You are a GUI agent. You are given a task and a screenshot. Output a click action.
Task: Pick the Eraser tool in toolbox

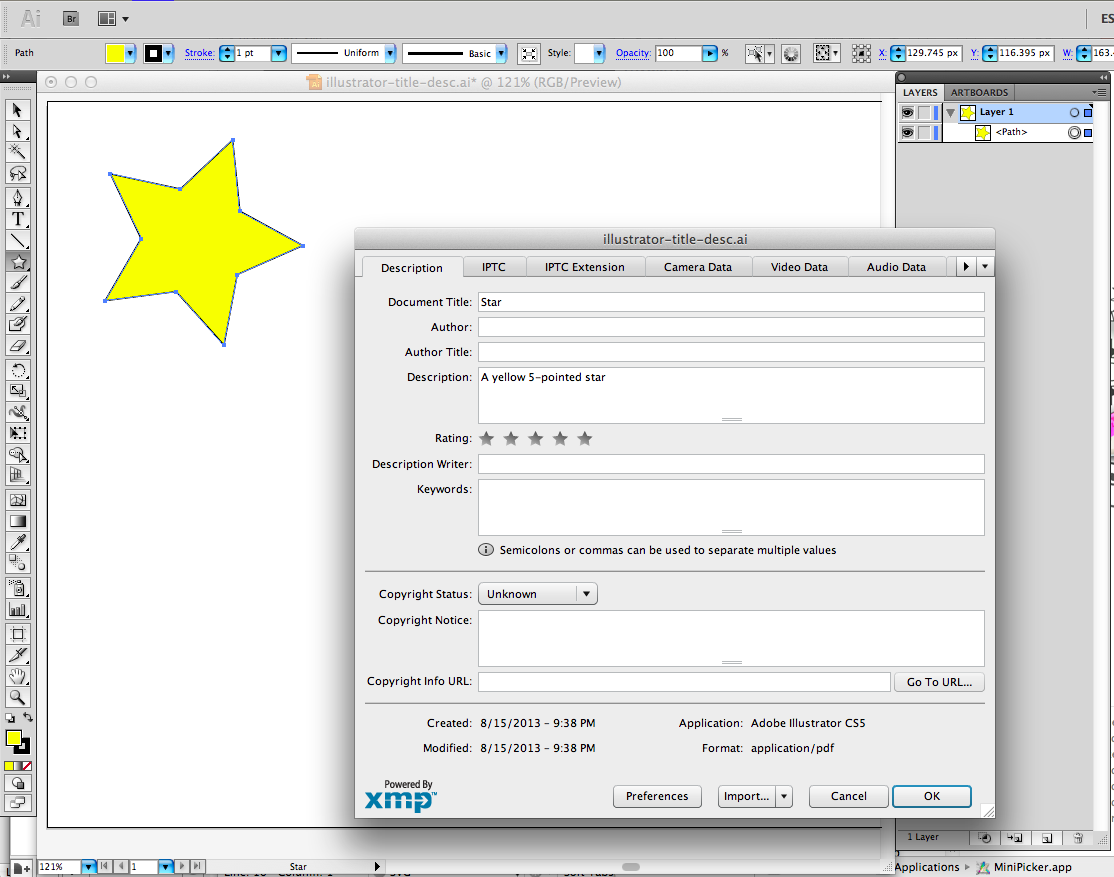[18, 345]
